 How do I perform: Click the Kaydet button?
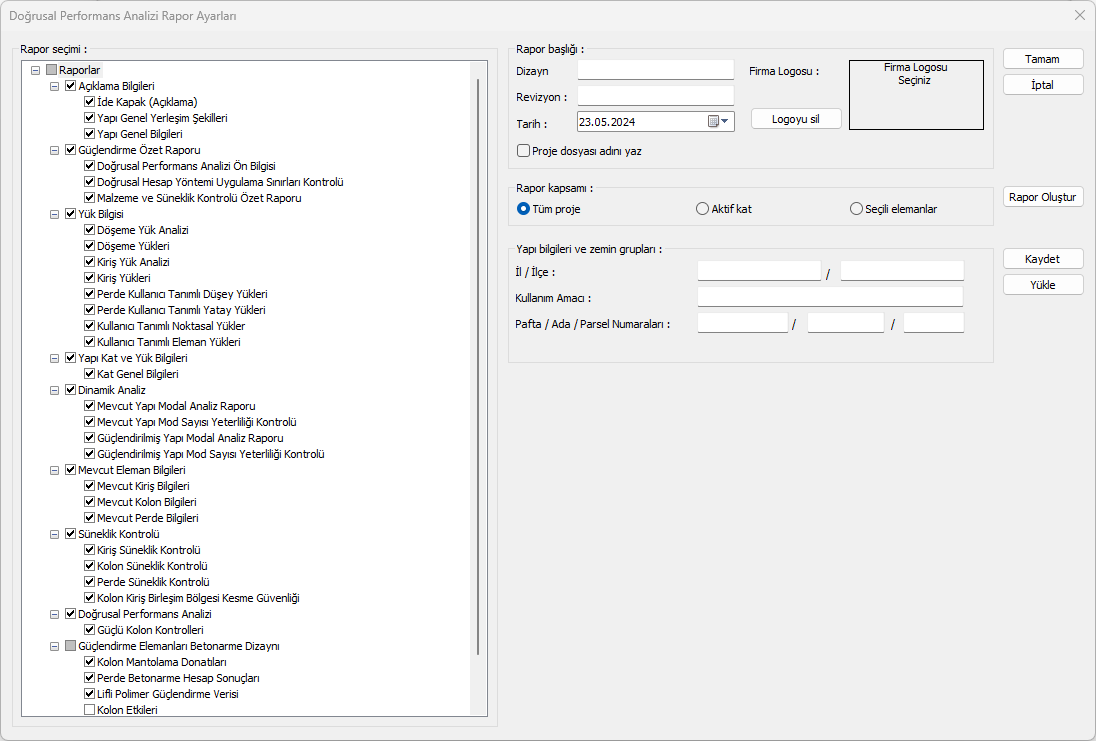[1042, 259]
